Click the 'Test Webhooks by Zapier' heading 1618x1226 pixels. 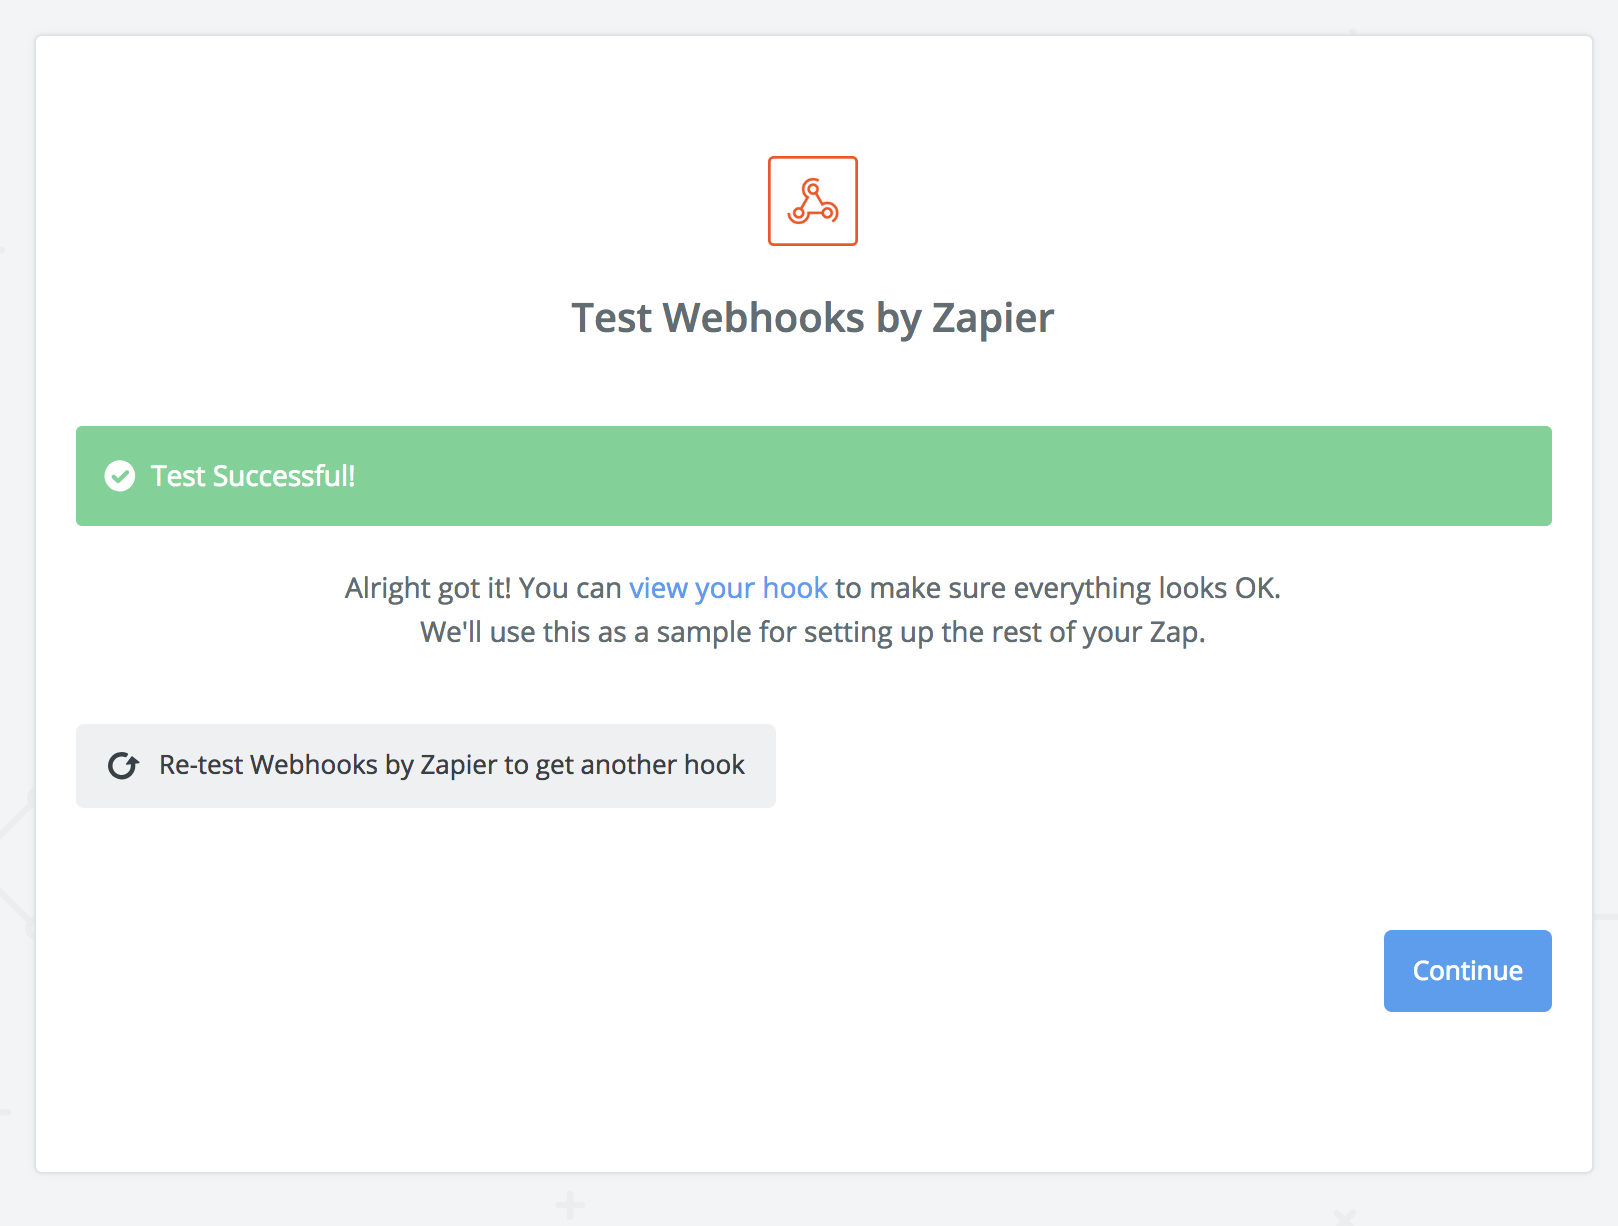(812, 318)
